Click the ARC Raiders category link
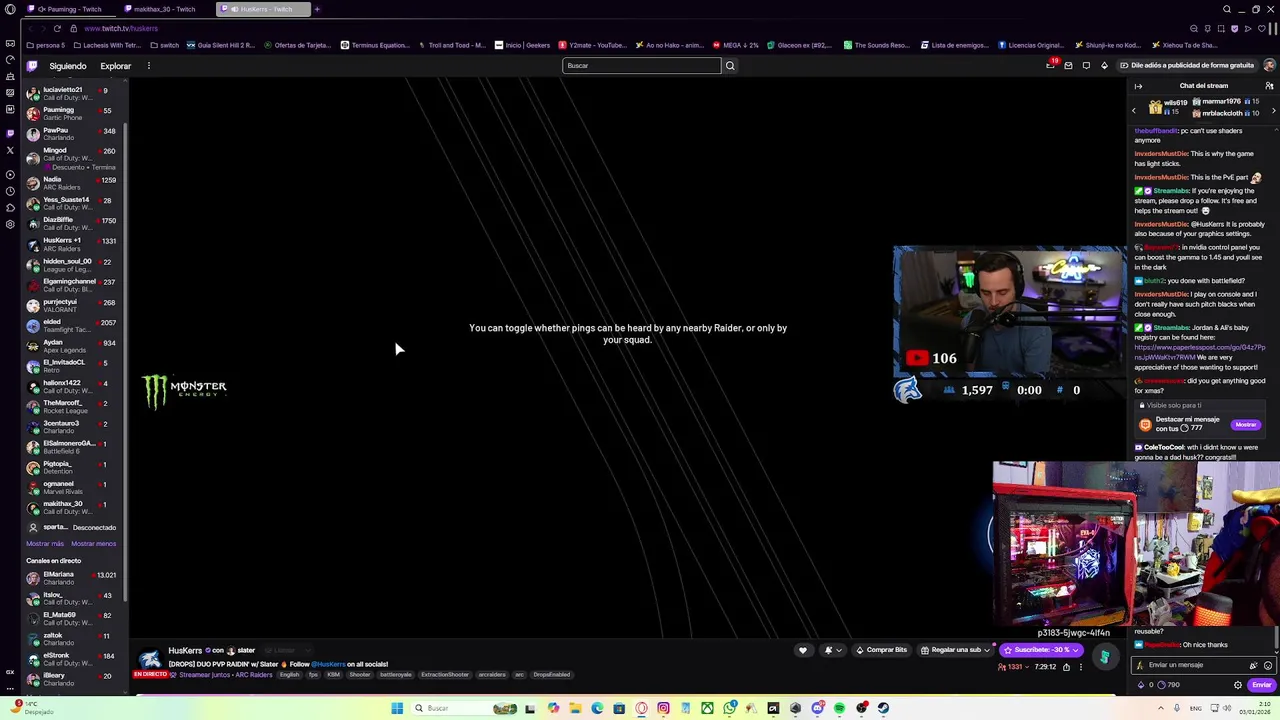 coord(253,675)
